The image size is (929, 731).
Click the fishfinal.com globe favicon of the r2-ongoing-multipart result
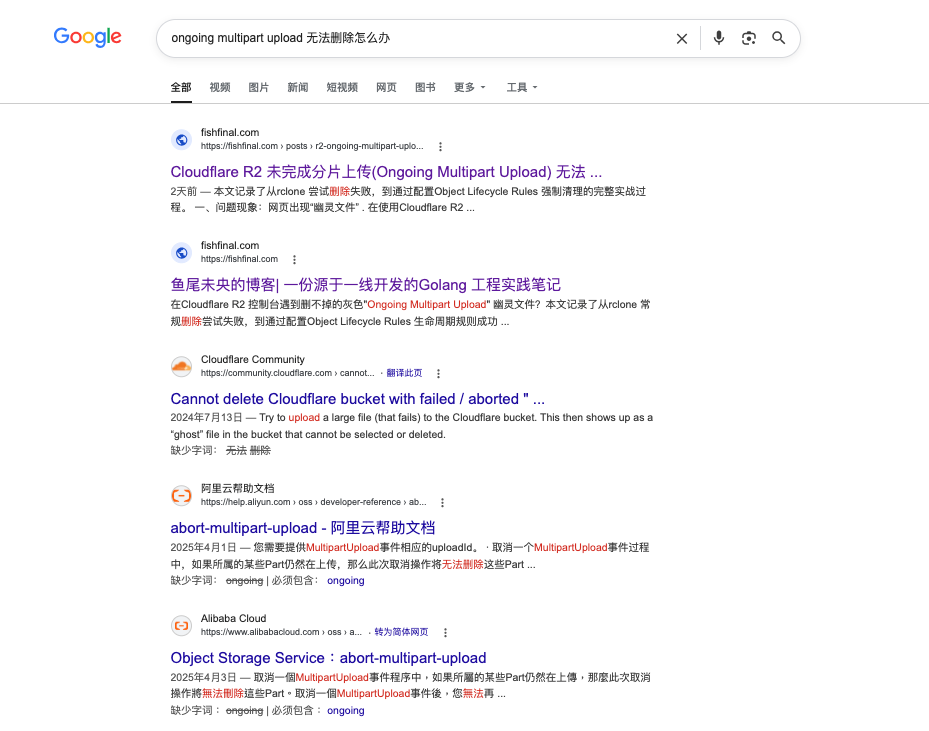pyautogui.click(x=181, y=140)
